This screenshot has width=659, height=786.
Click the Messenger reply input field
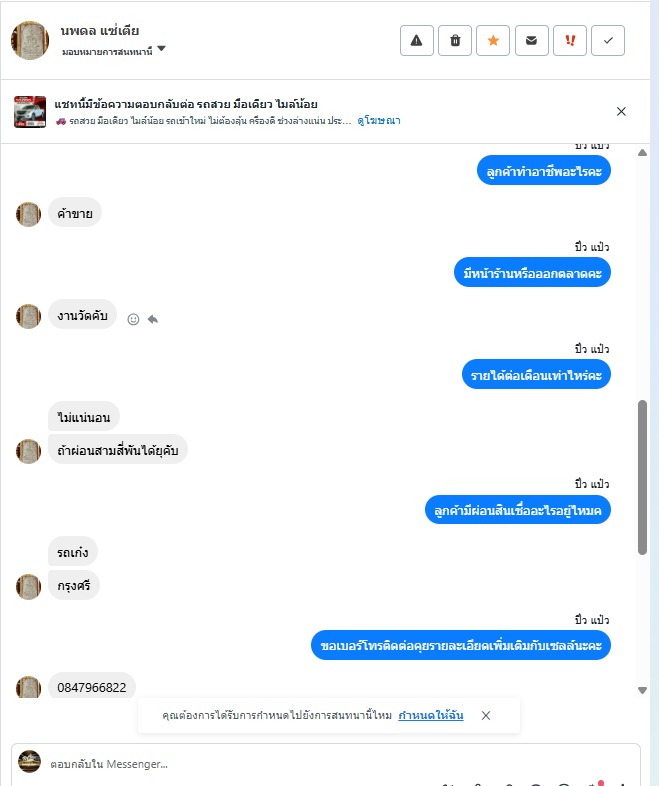click(x=326, y=764)
